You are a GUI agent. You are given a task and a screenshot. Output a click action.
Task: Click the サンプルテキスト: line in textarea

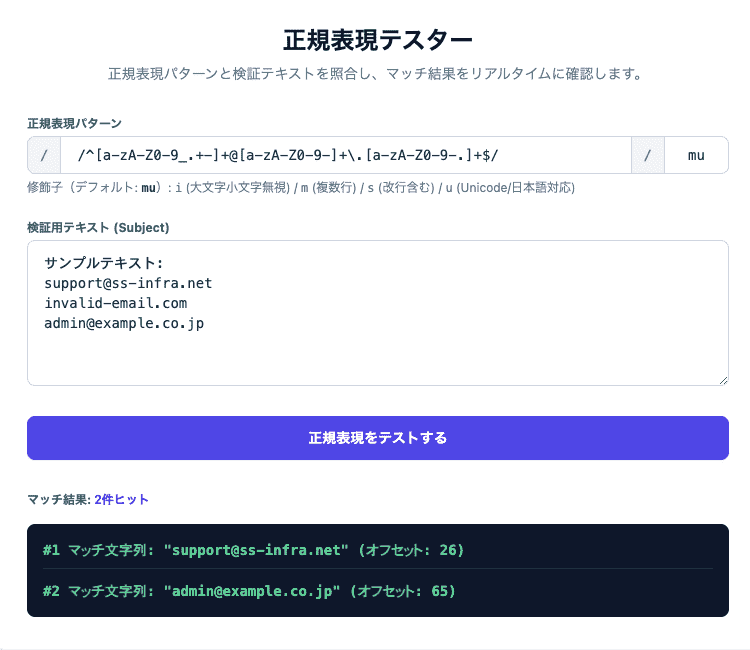[x=104, y=263]
